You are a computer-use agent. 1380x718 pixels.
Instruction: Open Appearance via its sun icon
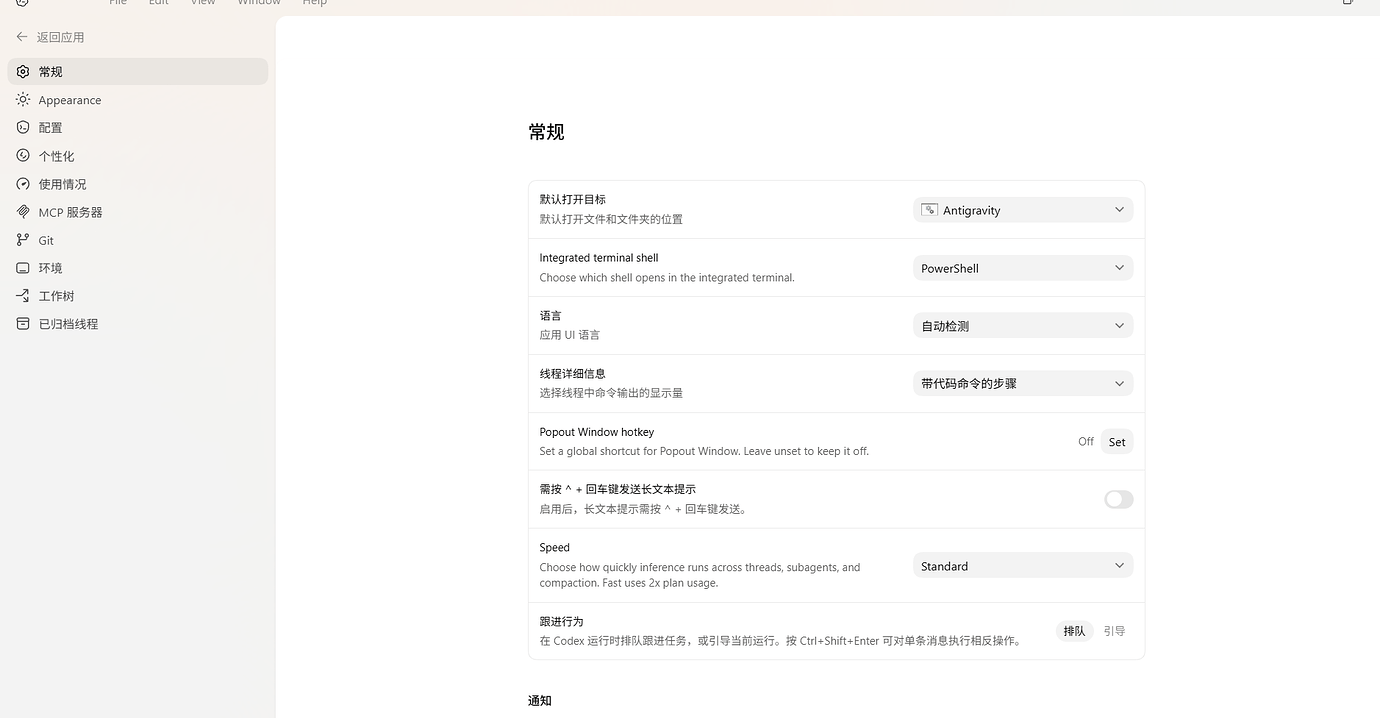tap(23, 100)
